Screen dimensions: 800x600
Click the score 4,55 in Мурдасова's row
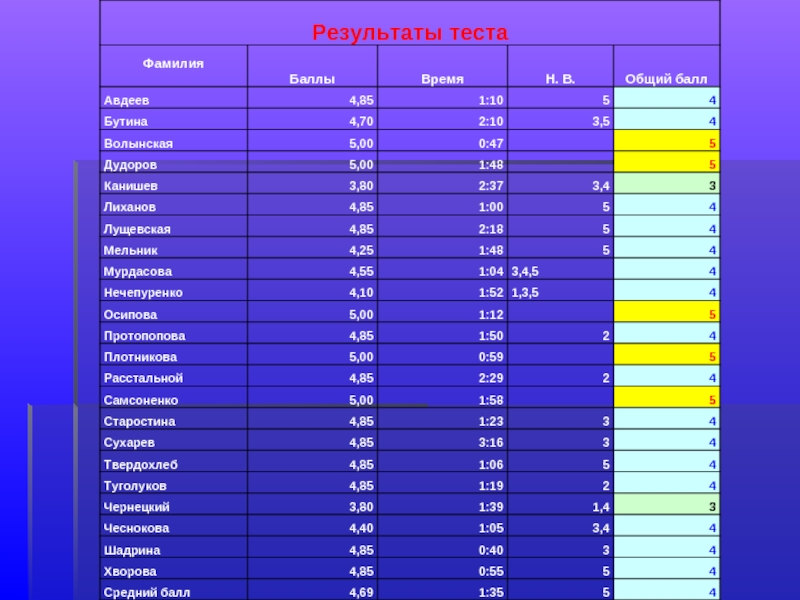361,271
